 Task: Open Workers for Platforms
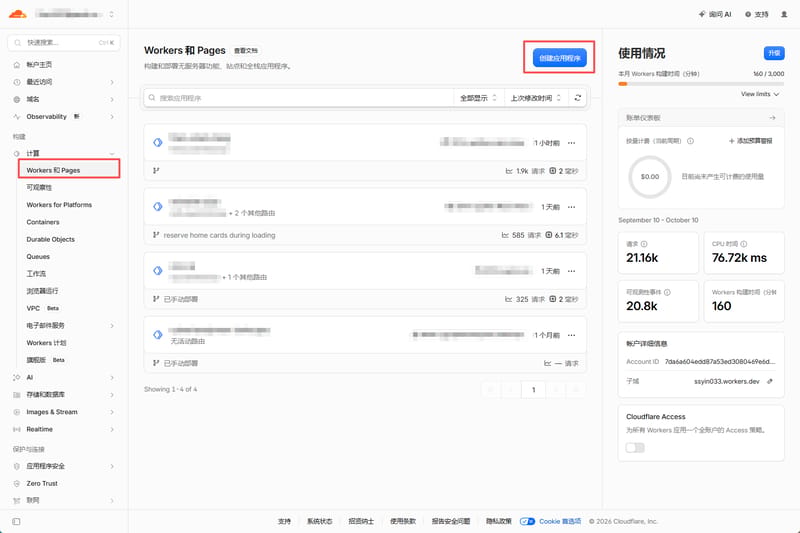pyautogui.click(x=59, y=205)
